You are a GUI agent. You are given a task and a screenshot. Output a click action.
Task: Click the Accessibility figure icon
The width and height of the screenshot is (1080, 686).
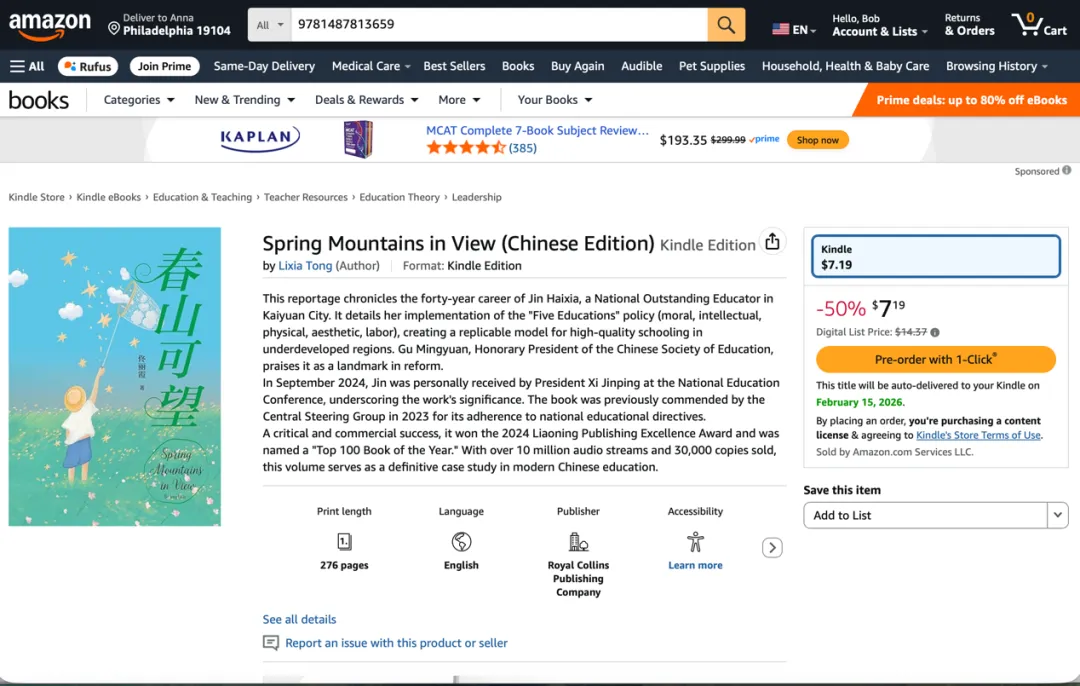pos(695,542)
